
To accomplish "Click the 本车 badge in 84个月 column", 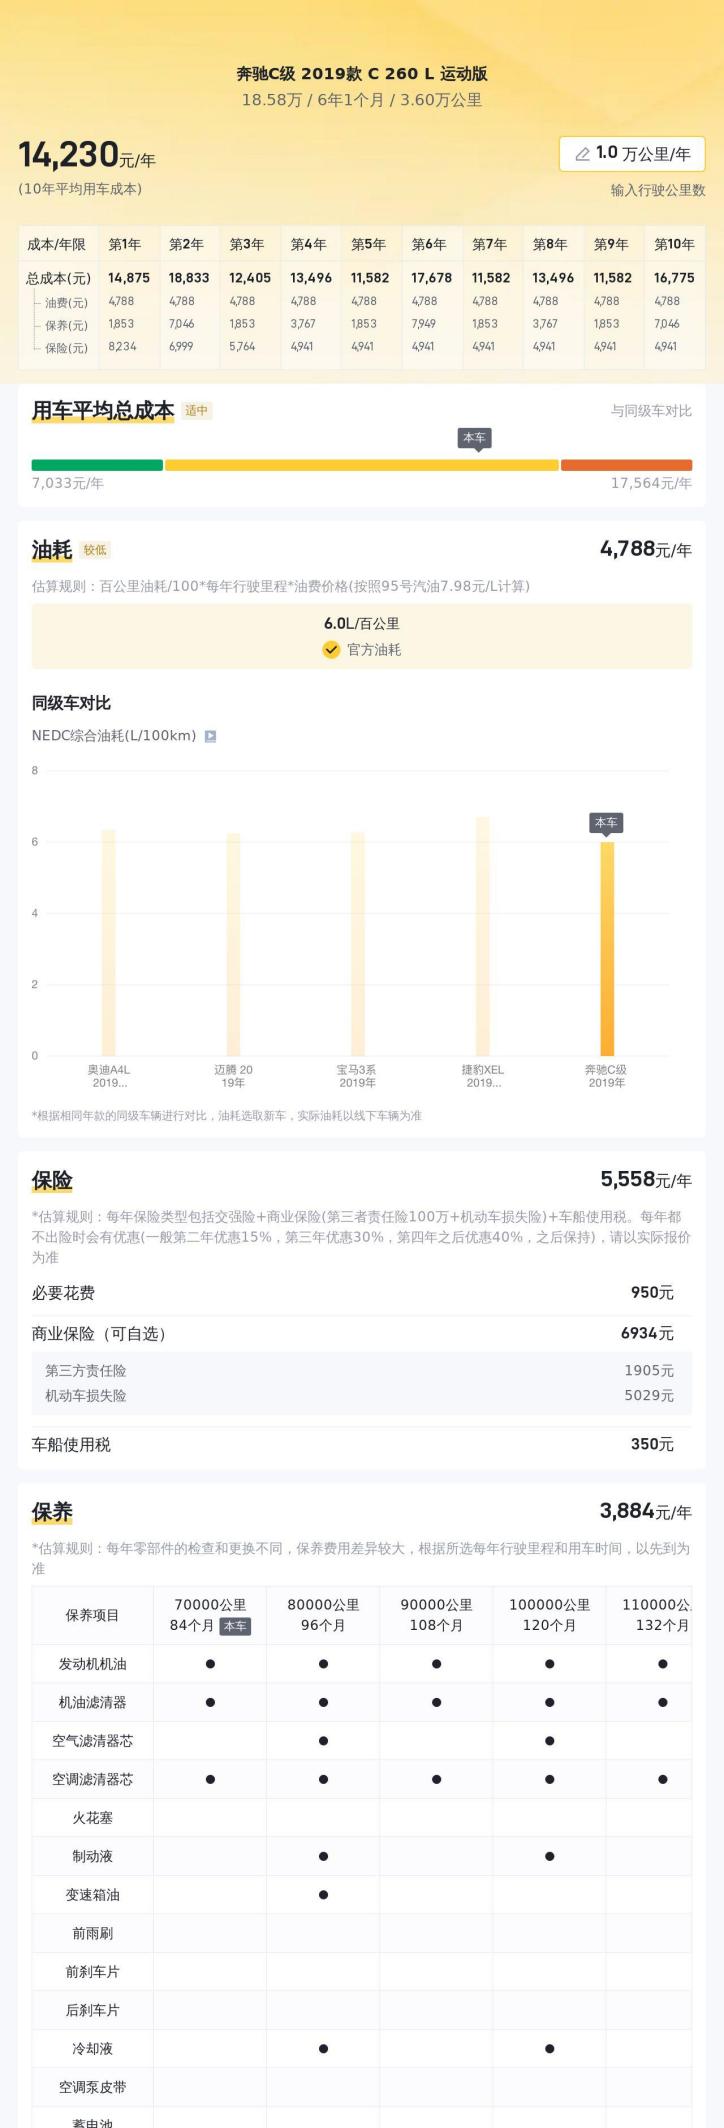I will tap(235, 1625).
